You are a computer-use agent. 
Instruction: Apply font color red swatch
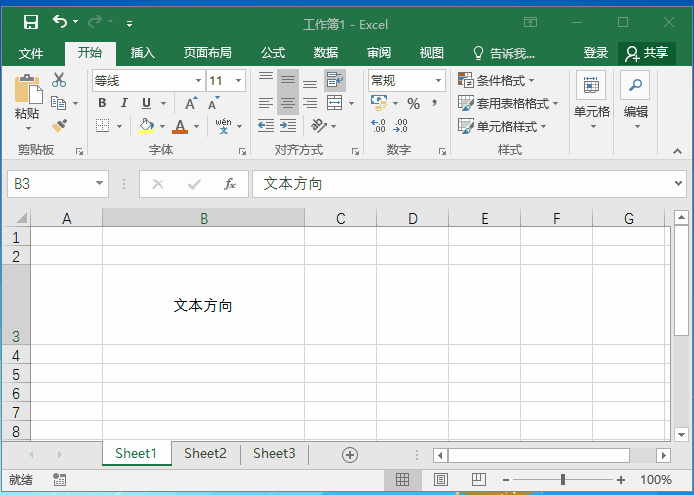180,126
